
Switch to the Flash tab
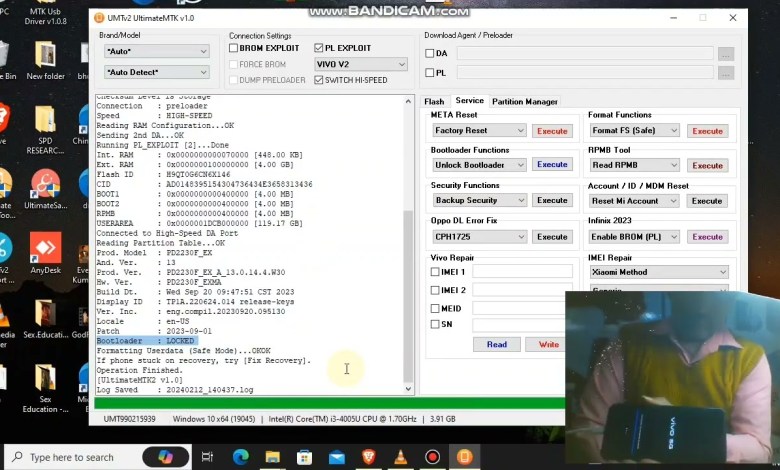pos(434,101)
